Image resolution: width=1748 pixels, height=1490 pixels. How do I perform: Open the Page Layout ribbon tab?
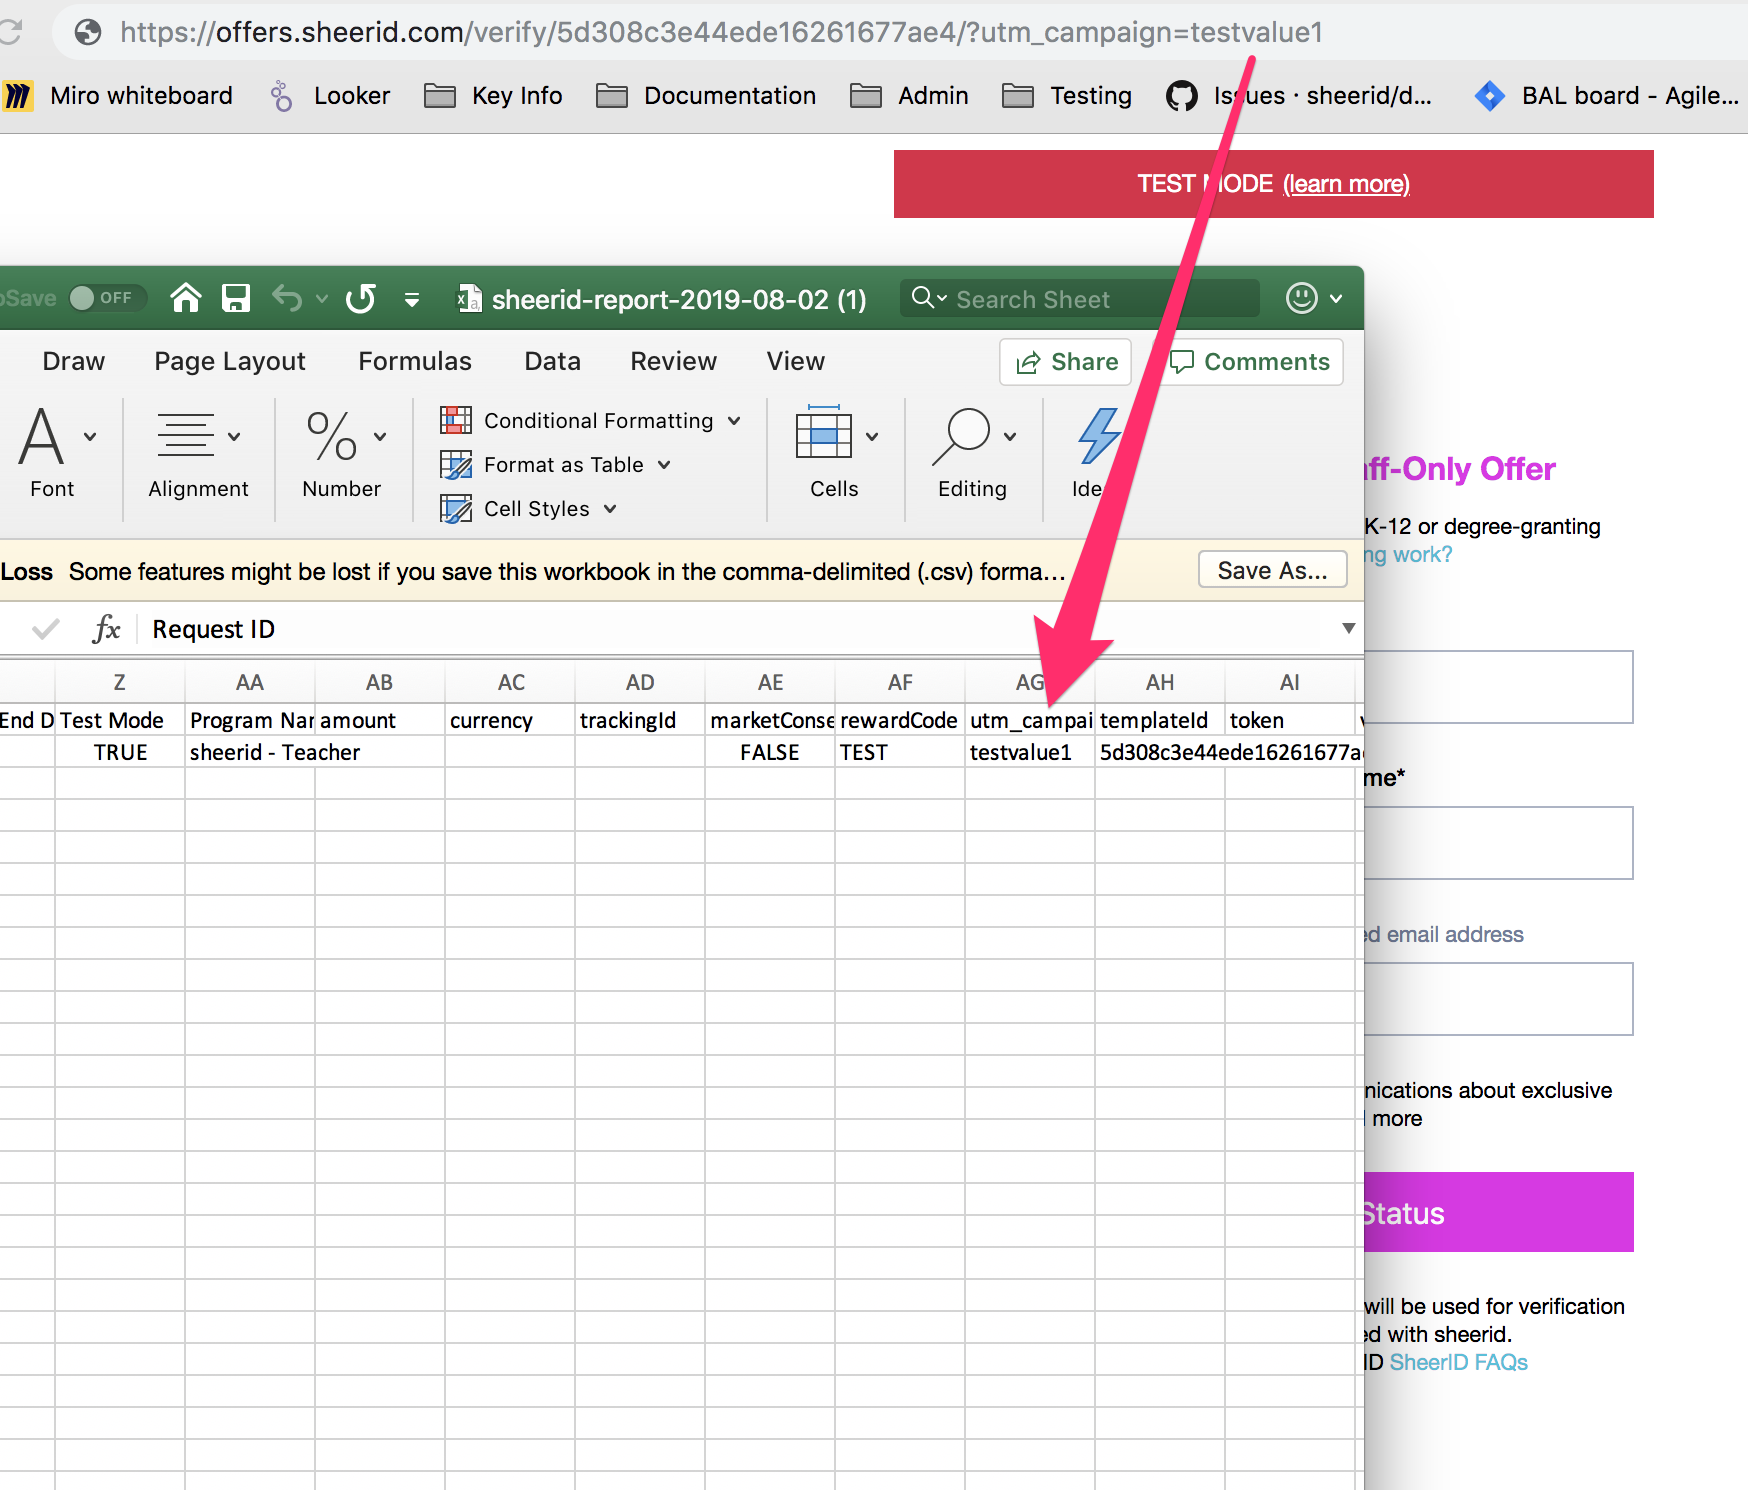click(230, 361)
